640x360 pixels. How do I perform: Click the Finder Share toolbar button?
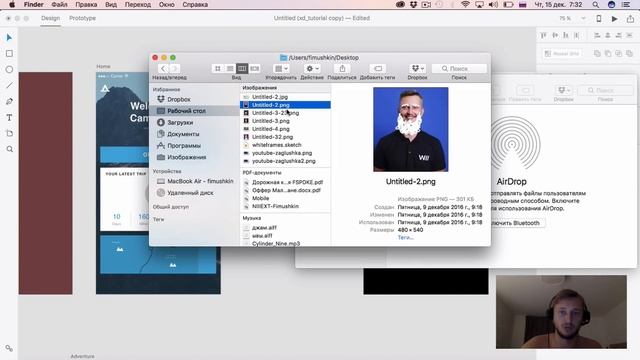click(x=342, y=69)
